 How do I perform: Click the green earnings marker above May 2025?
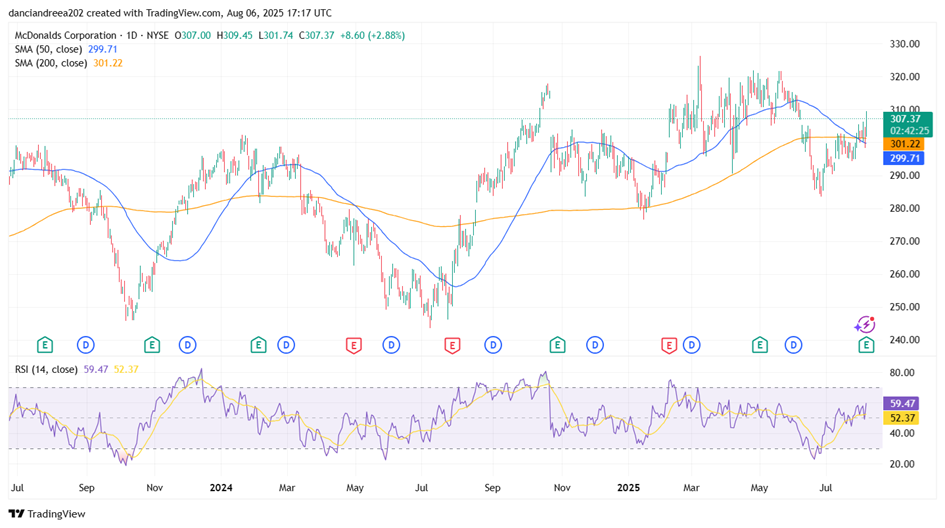pos(759,345)
